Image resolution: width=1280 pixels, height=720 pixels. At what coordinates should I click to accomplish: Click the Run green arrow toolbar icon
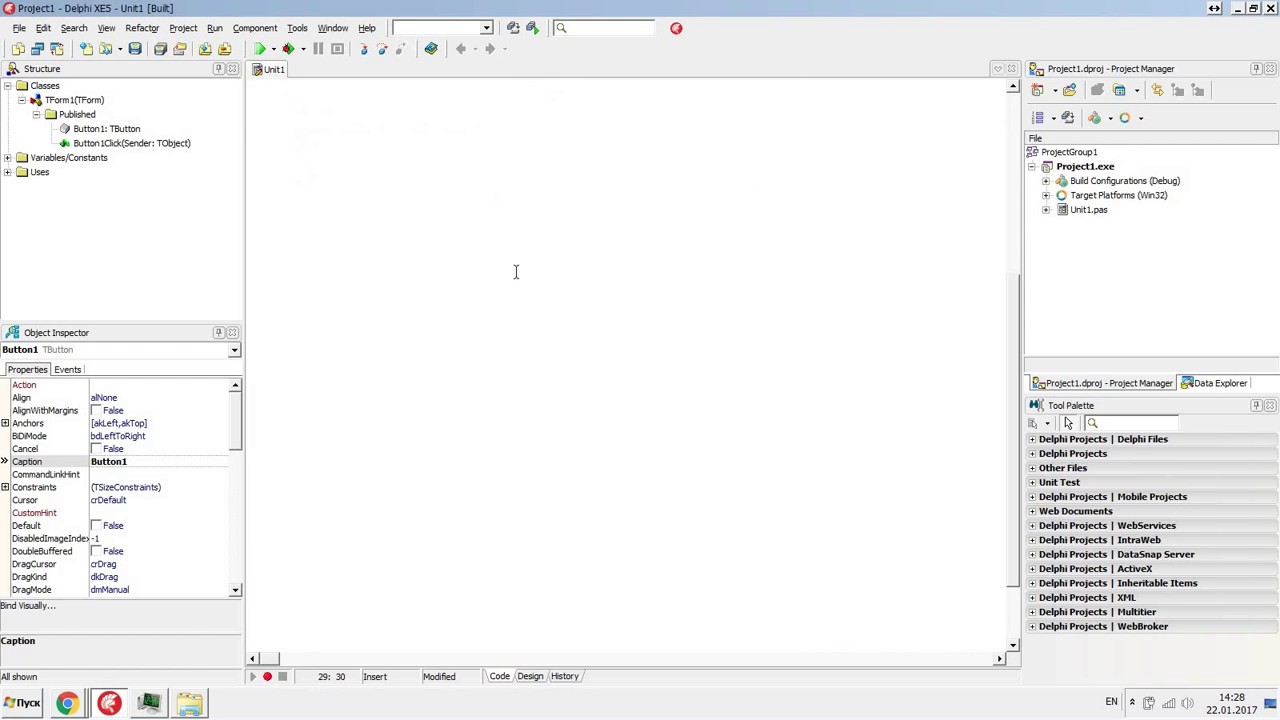(x=260, y=48)
